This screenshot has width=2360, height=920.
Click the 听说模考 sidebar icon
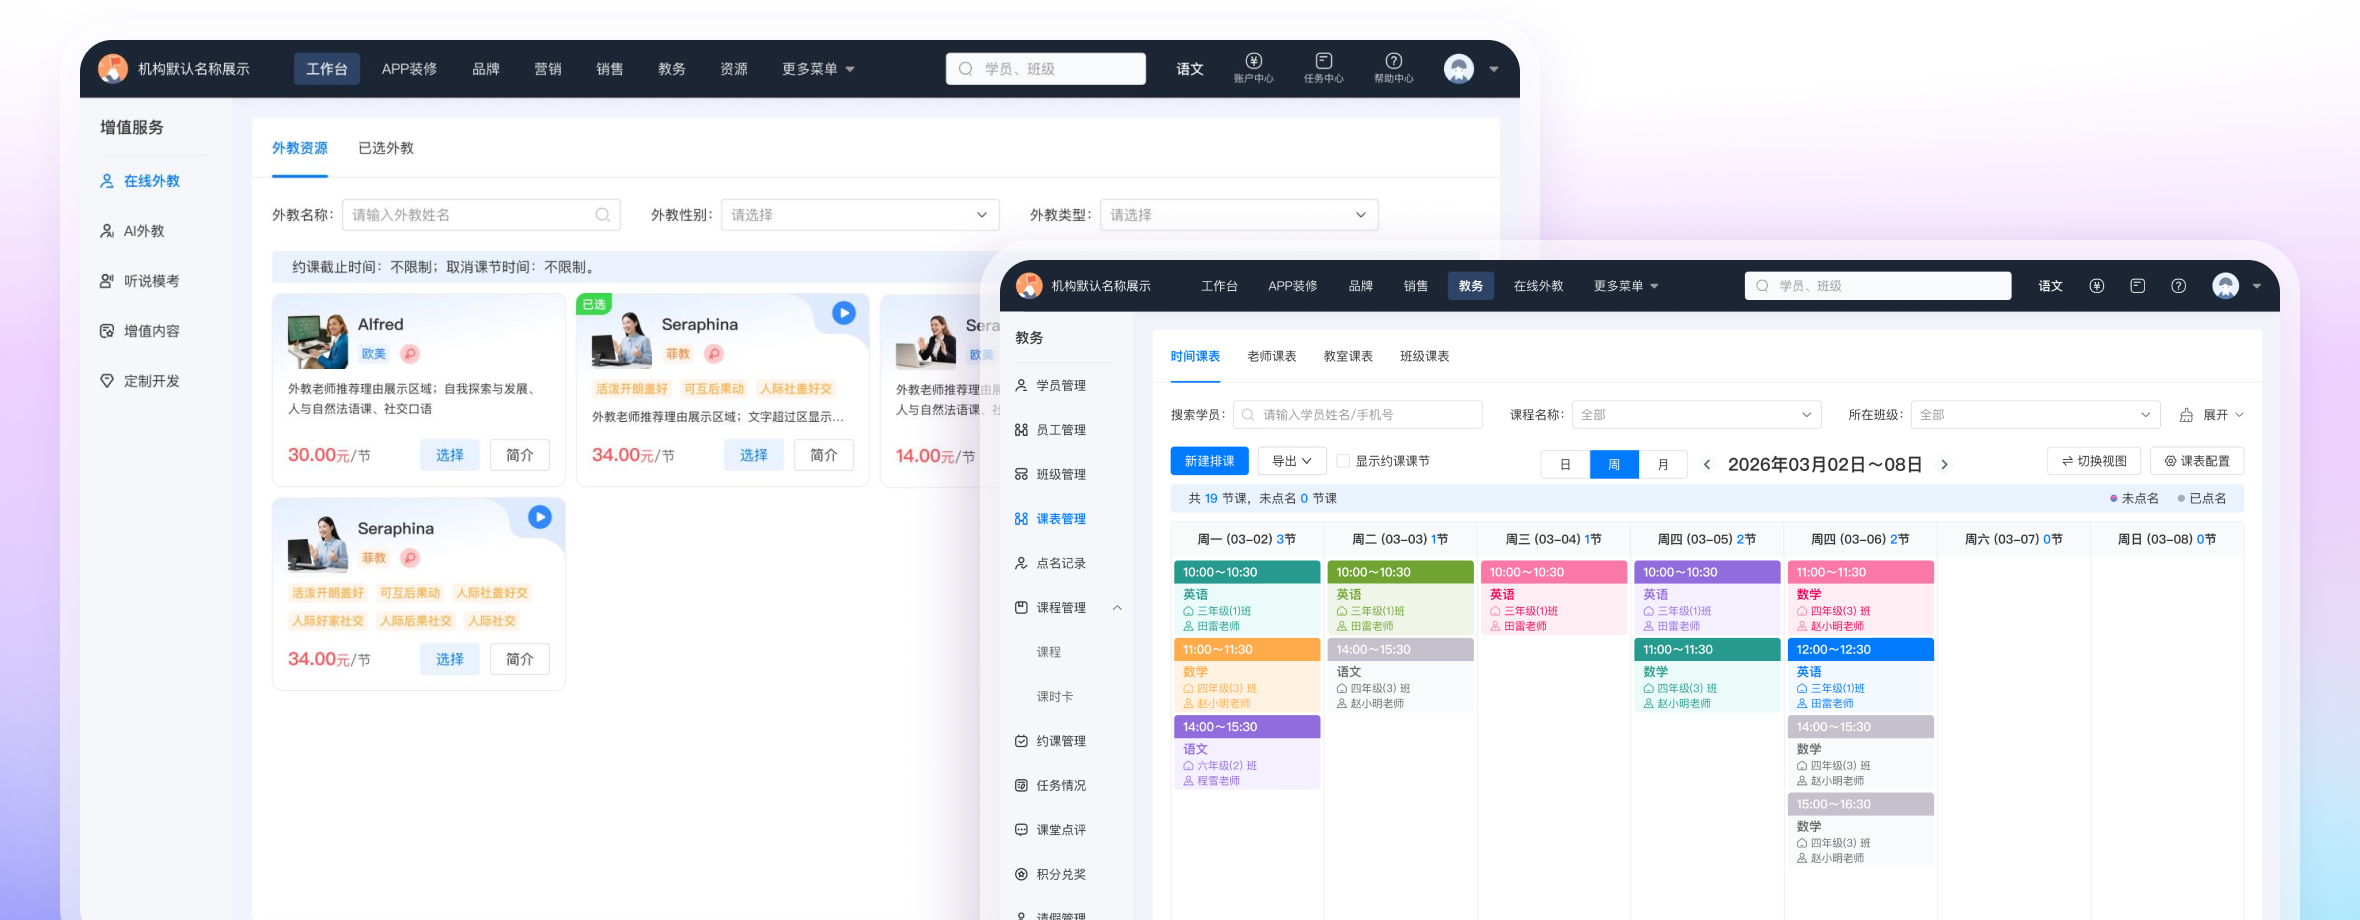point(107,281)
